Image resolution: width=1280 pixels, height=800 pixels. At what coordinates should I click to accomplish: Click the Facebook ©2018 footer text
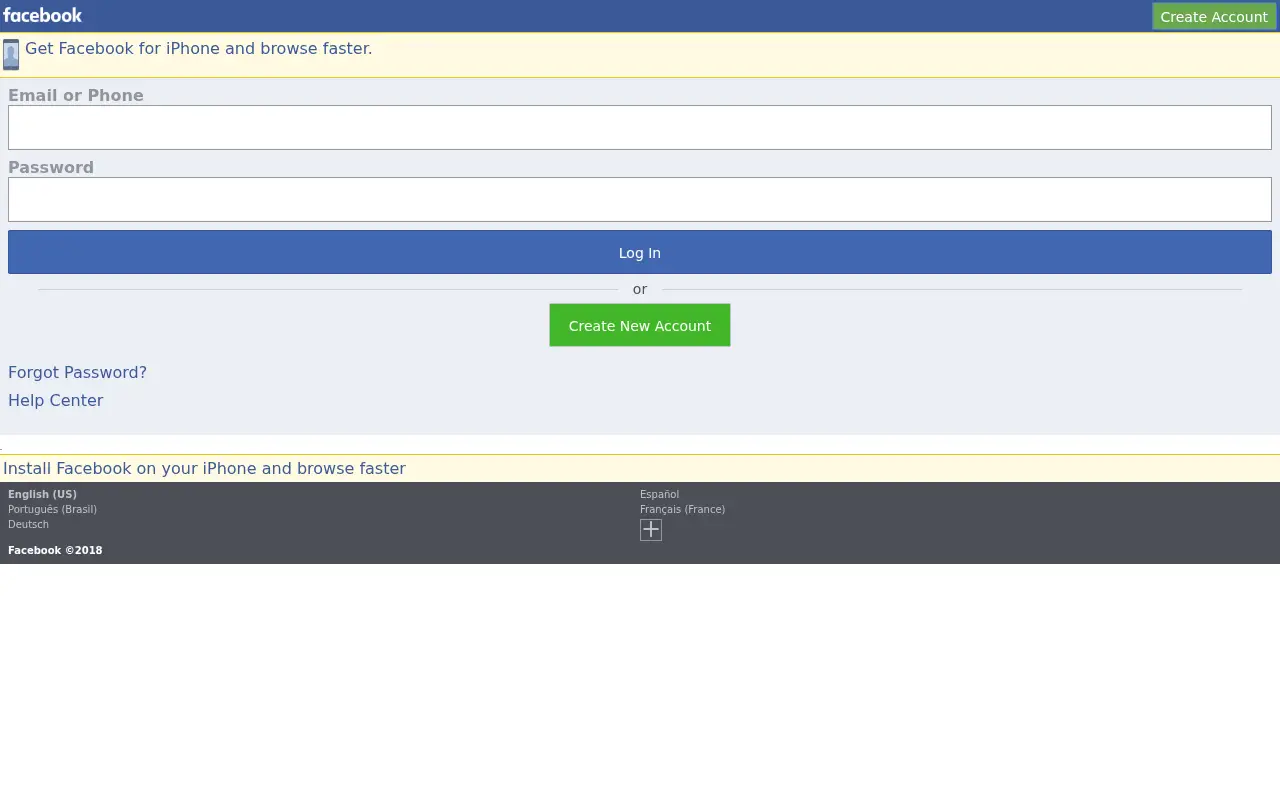tap(55, 550)
